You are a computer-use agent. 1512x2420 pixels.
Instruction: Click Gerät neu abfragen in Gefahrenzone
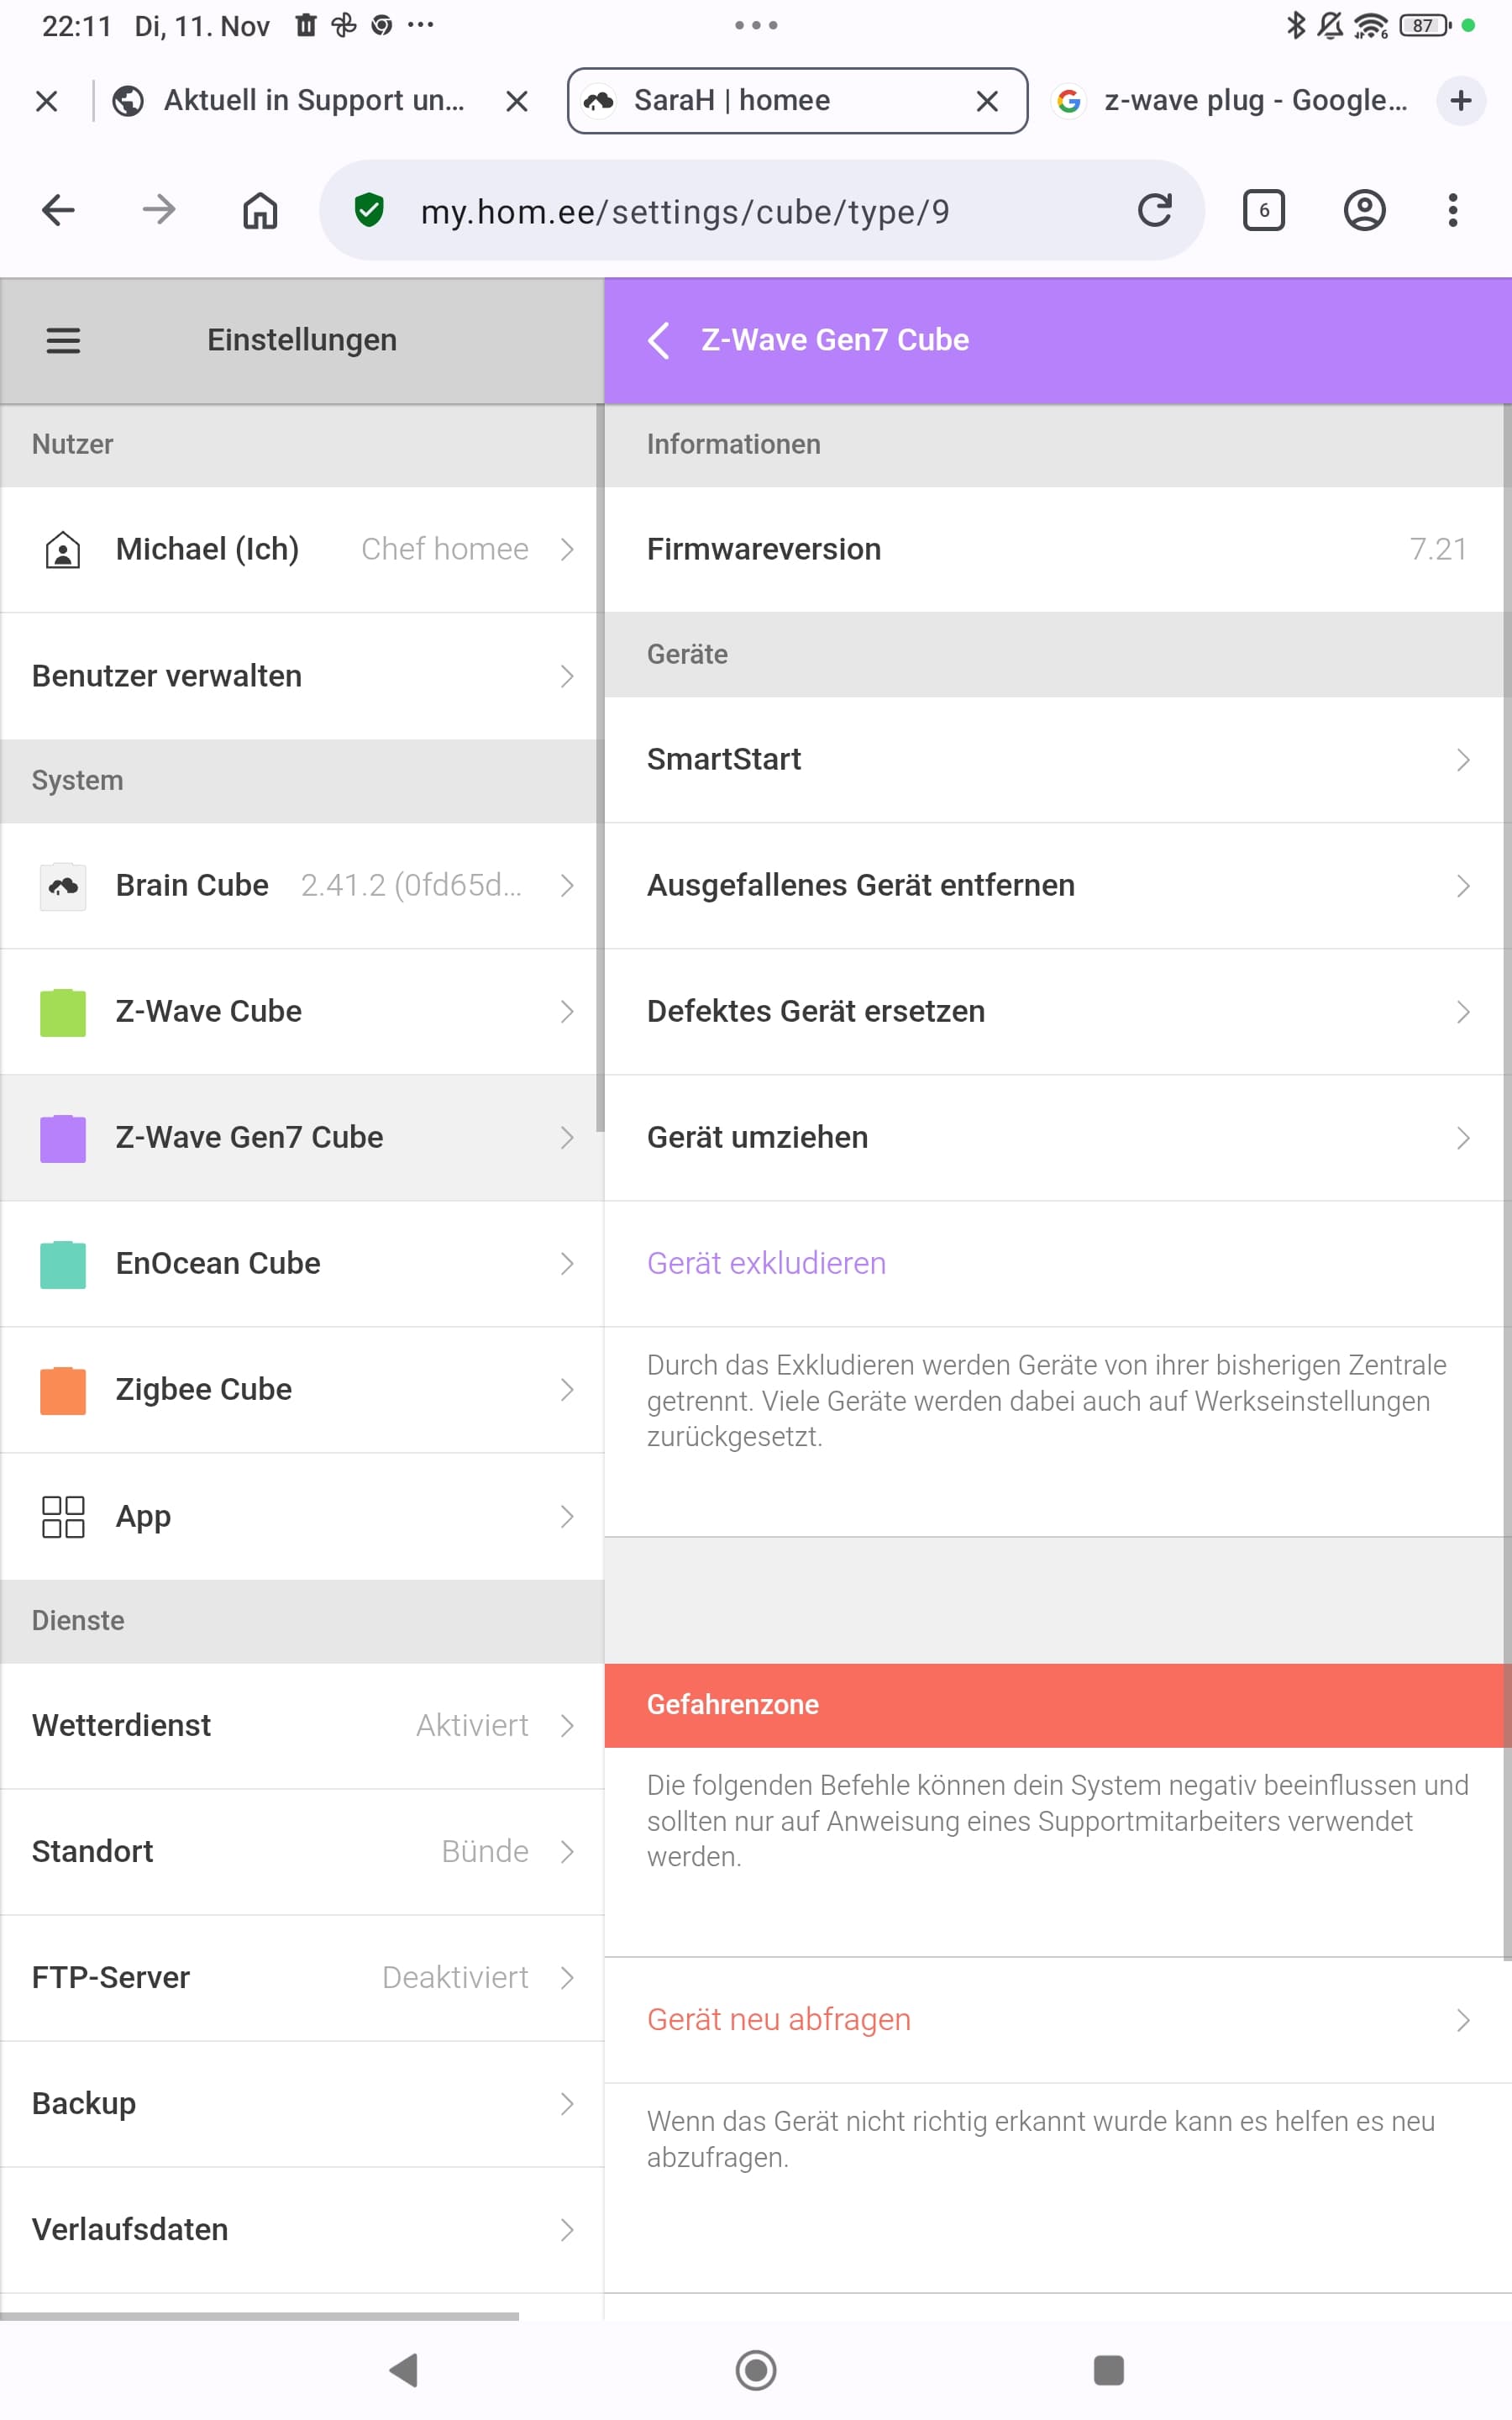tap(778, 2020)
